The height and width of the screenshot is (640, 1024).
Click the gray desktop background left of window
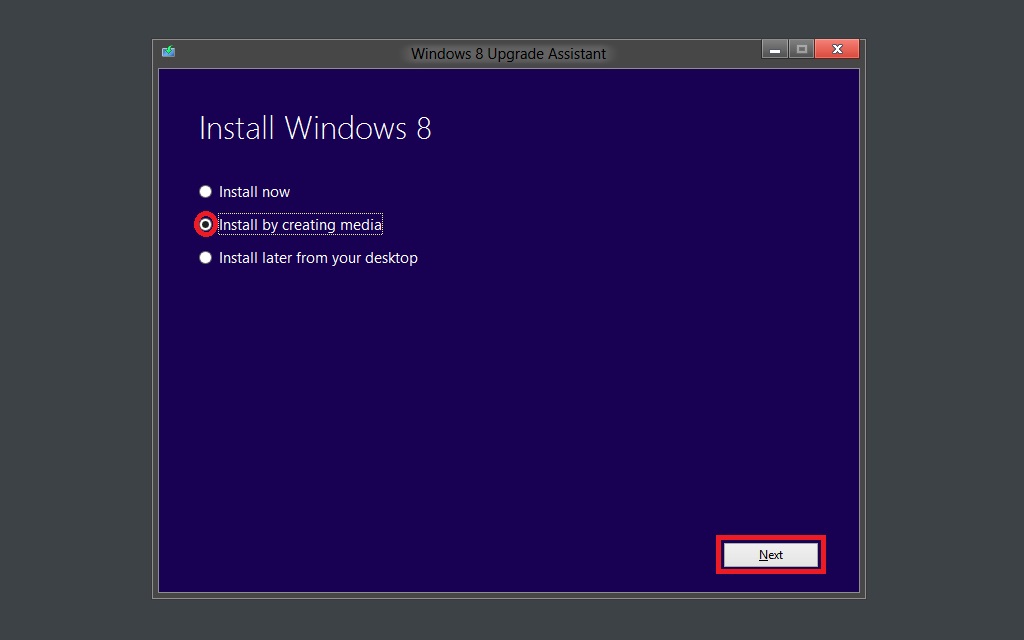(x=75, y=320)
